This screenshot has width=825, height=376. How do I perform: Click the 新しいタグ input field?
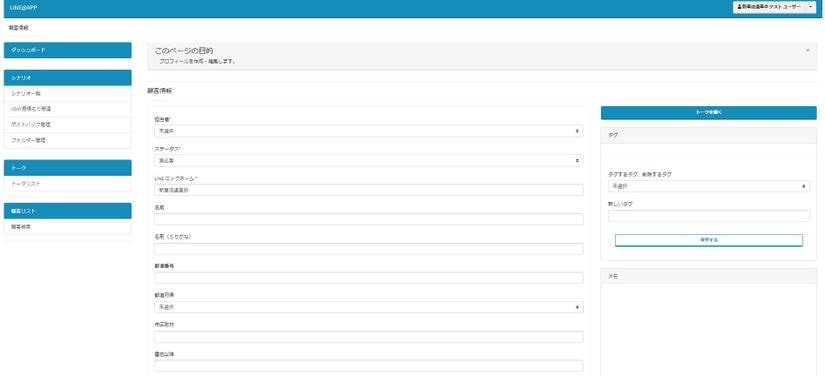pos(709,216)
